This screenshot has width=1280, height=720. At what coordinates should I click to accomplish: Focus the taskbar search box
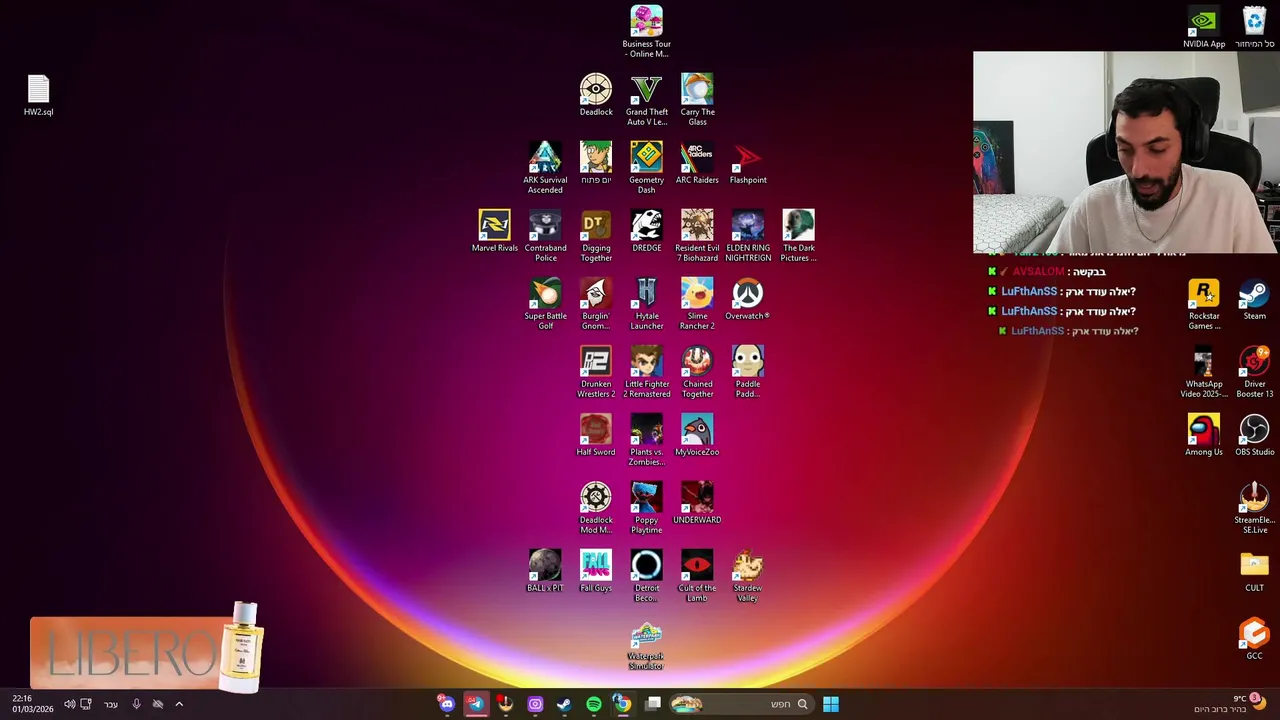[740, 704]
